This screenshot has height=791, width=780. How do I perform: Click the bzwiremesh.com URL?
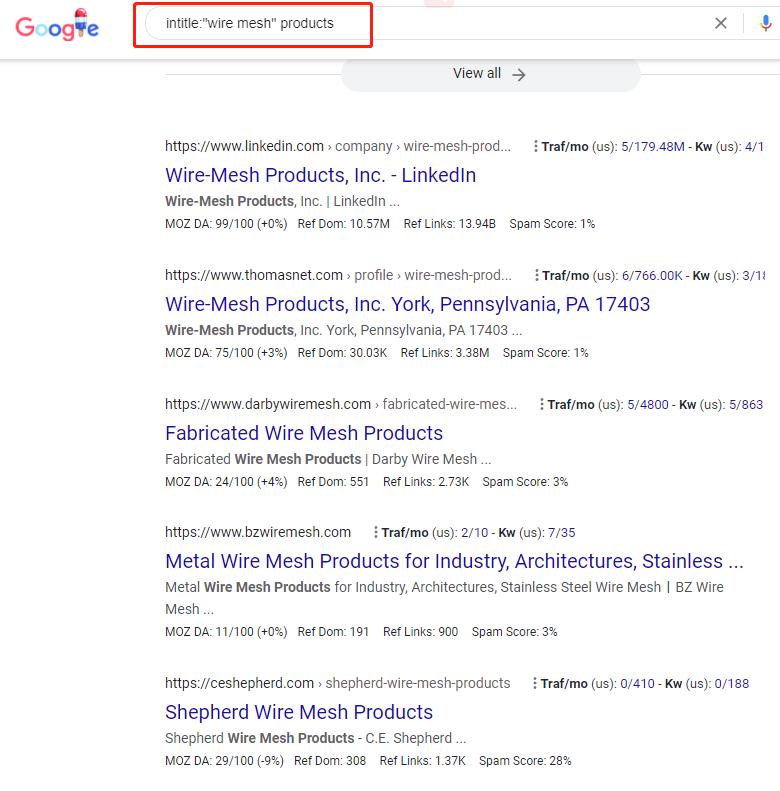click(258, 532)
